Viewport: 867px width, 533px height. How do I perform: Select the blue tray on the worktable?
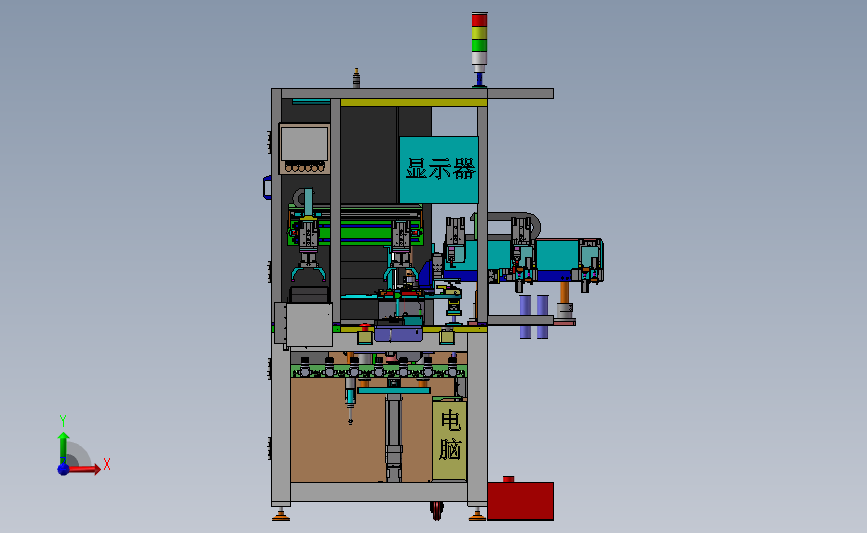pos(399,335)
